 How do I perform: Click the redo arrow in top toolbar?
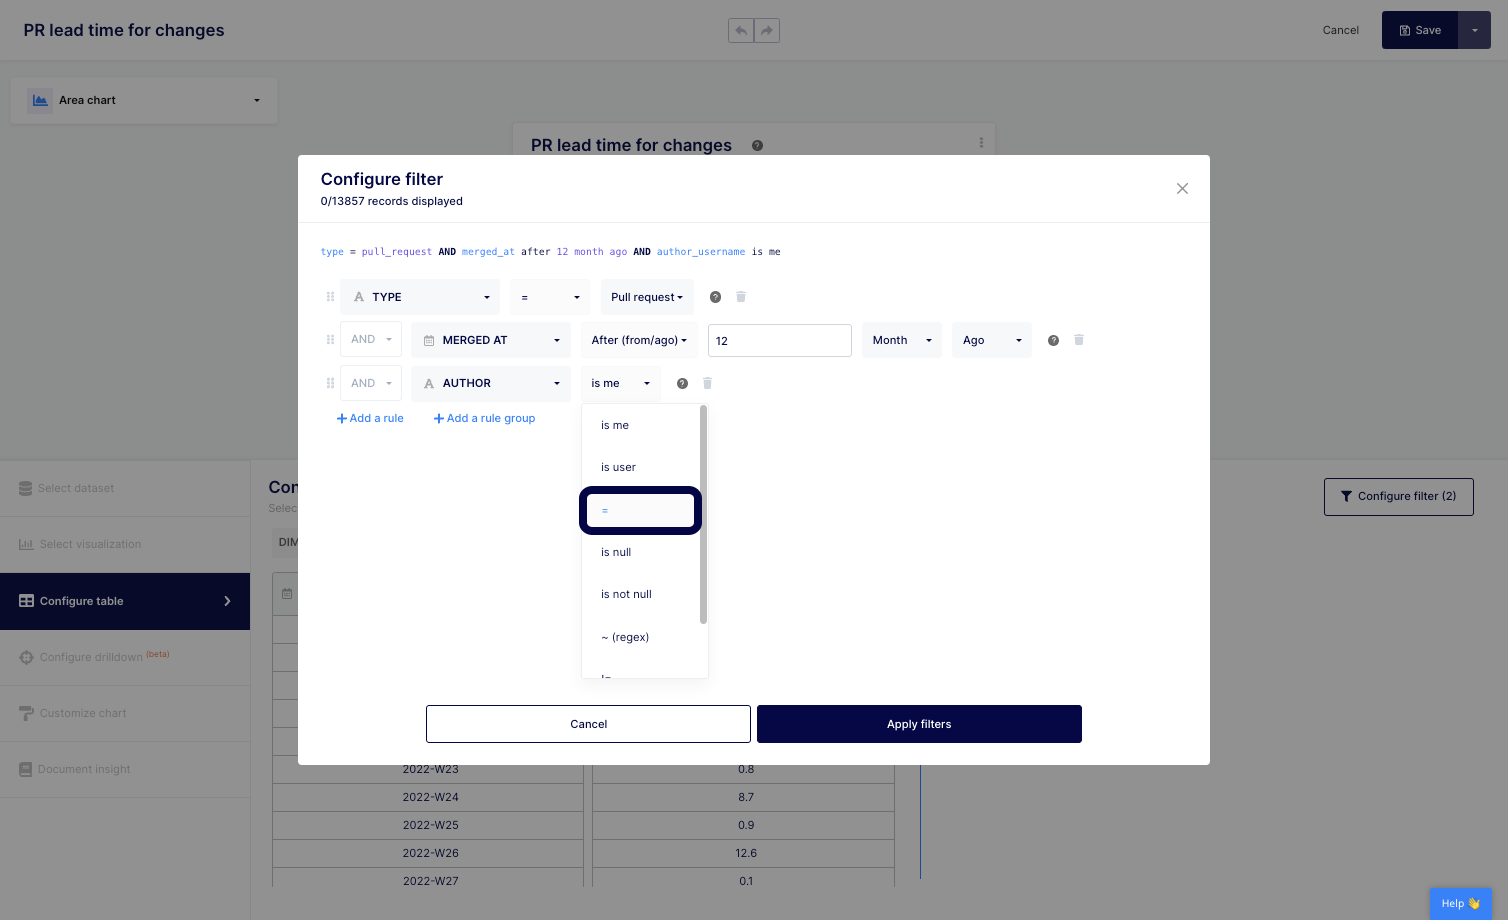(767, 31)
